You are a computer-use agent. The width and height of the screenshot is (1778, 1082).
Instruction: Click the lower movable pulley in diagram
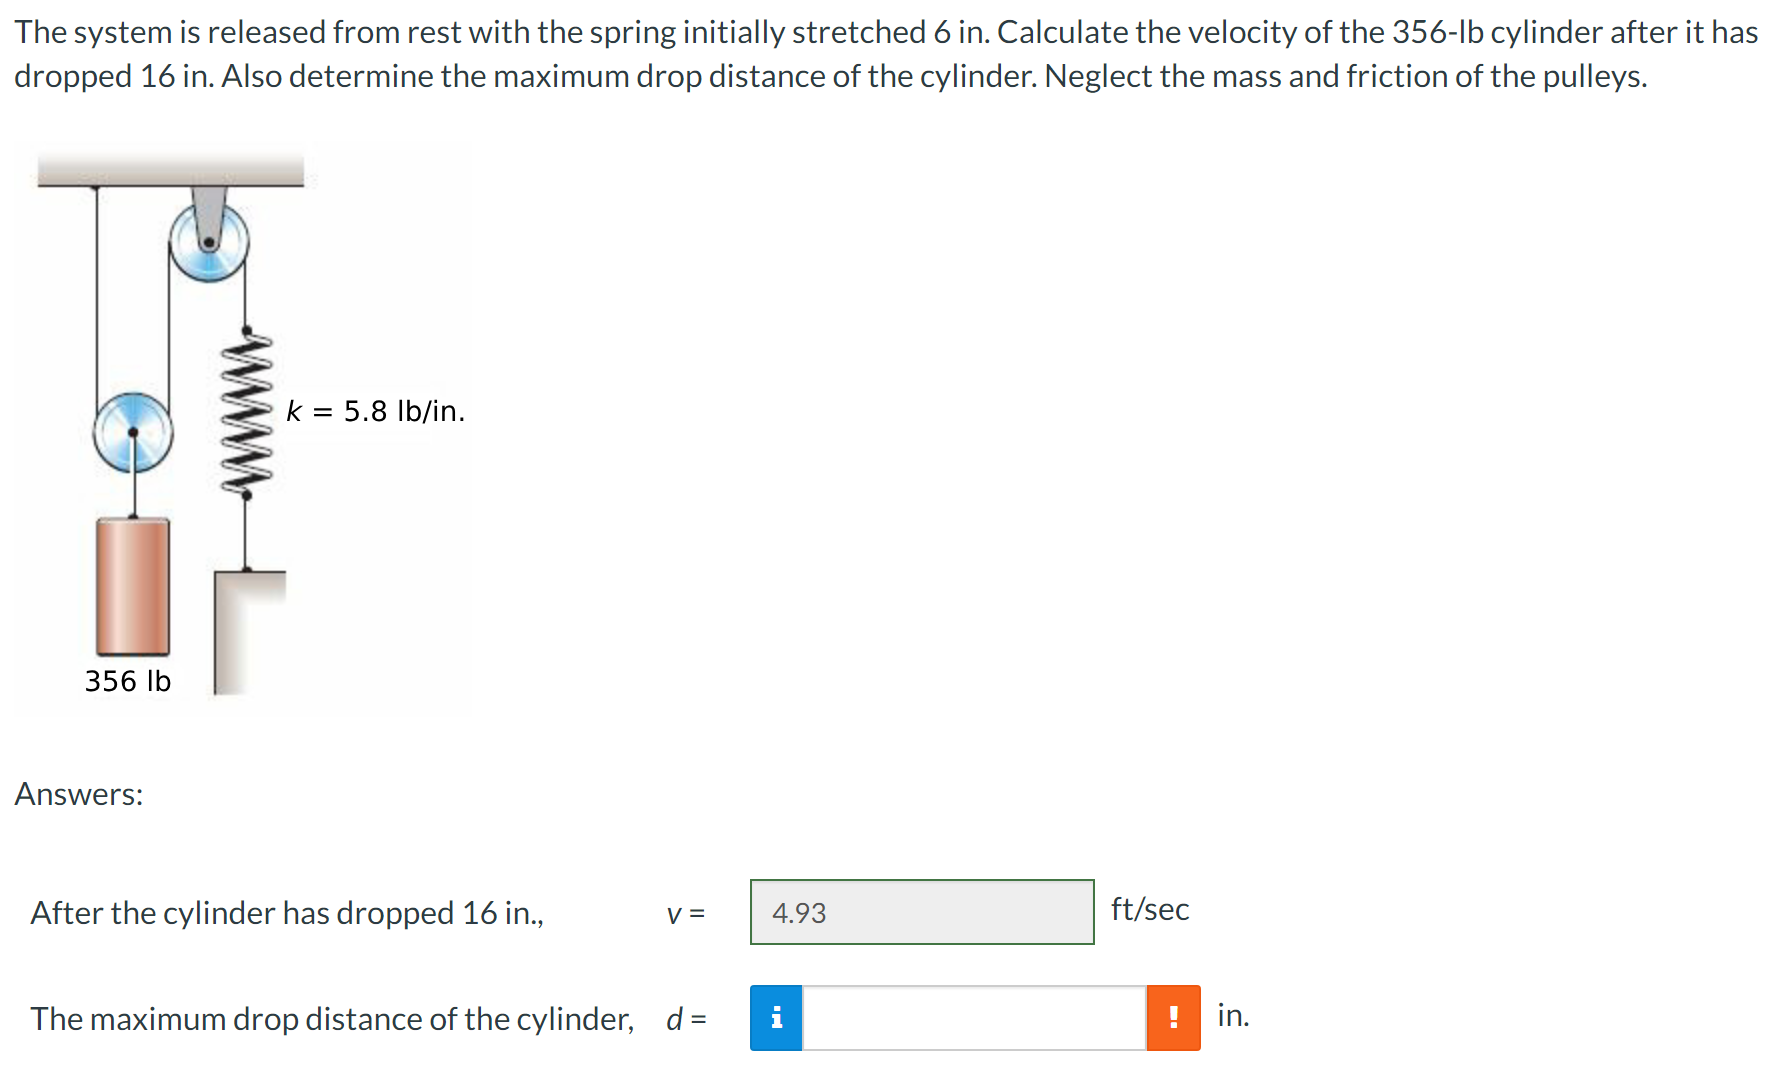[133, 432]
